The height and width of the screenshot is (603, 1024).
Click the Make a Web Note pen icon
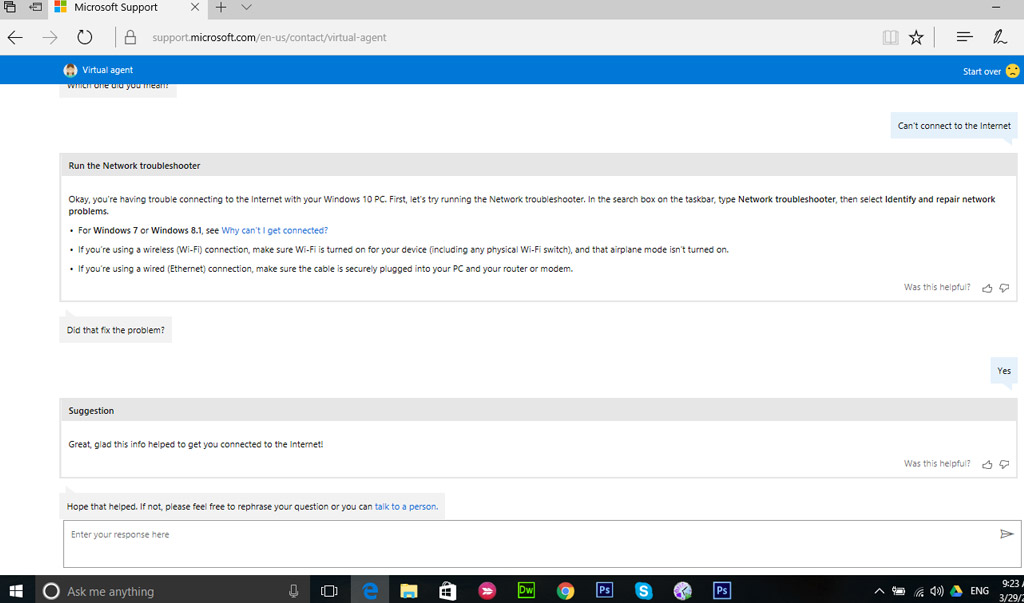click(999, 37)
